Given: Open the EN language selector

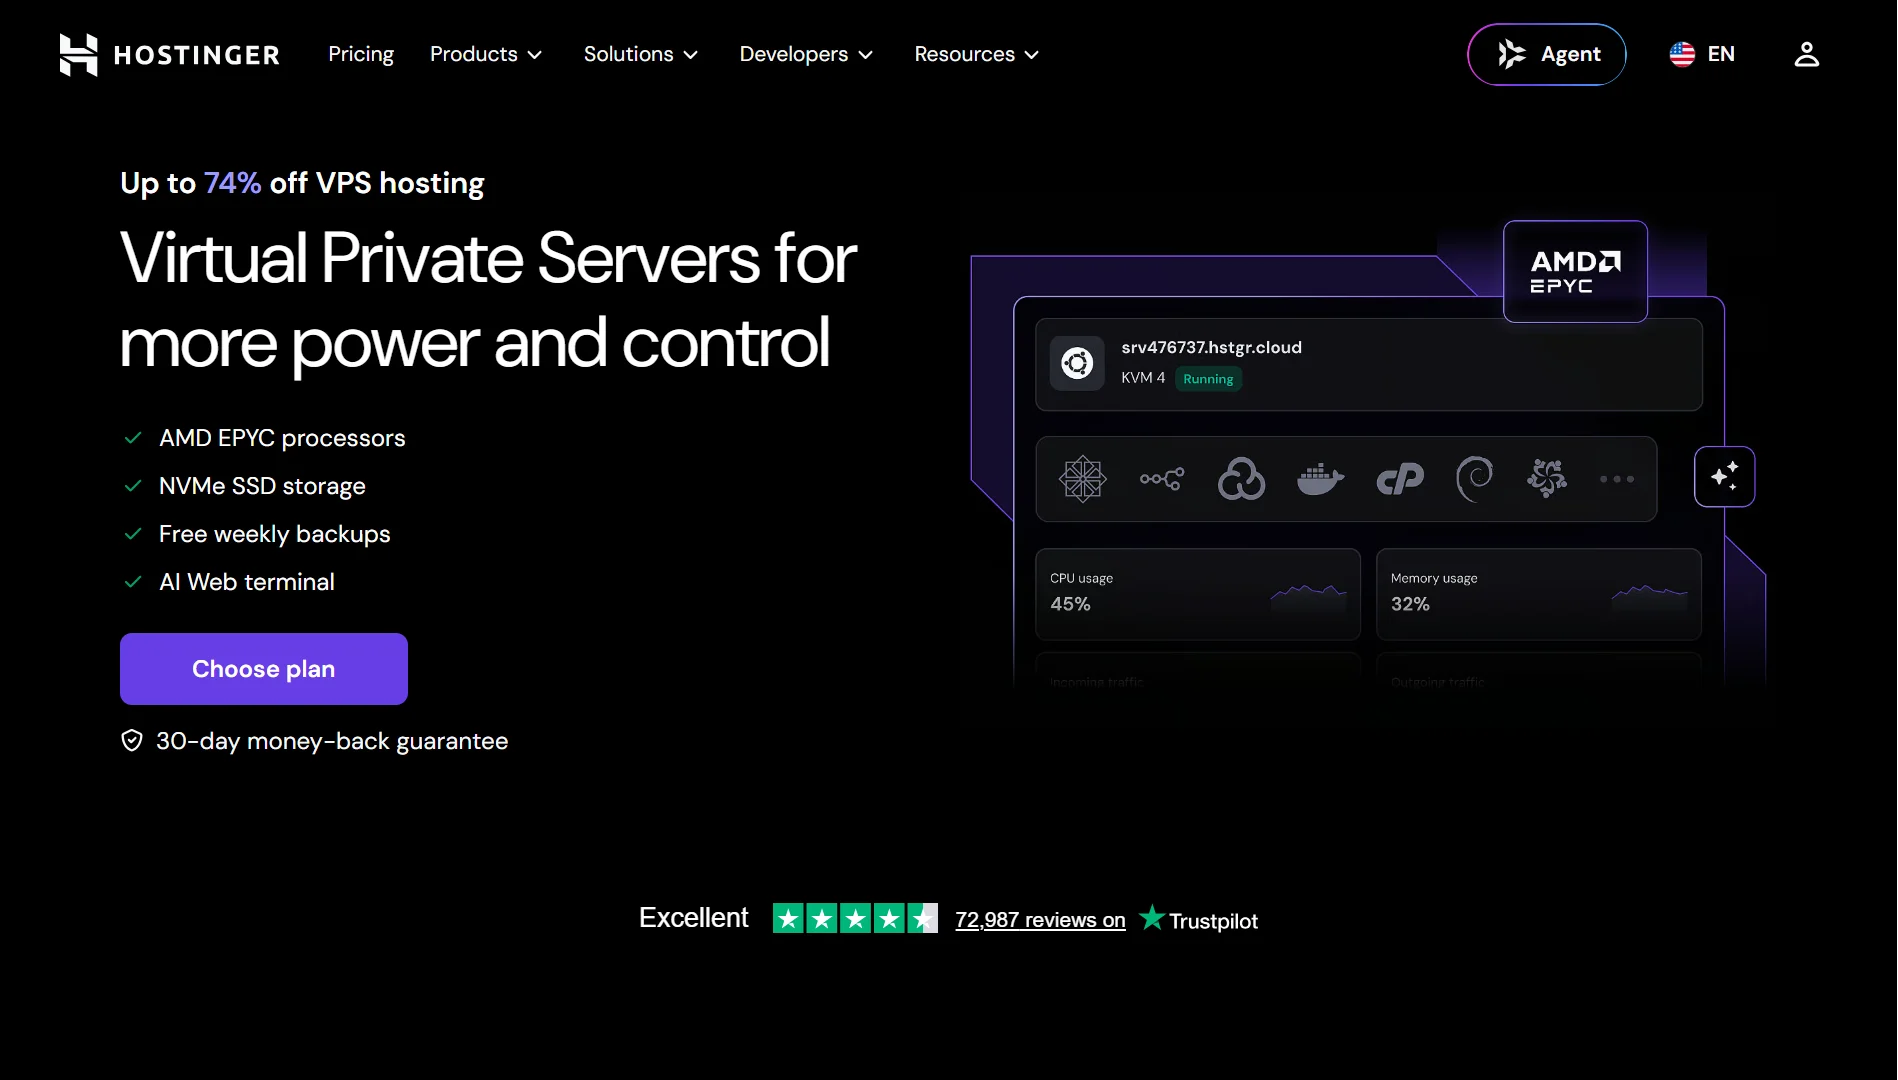Looking at the screenshot, I should pyautogui.click(x=1702, y=54).
